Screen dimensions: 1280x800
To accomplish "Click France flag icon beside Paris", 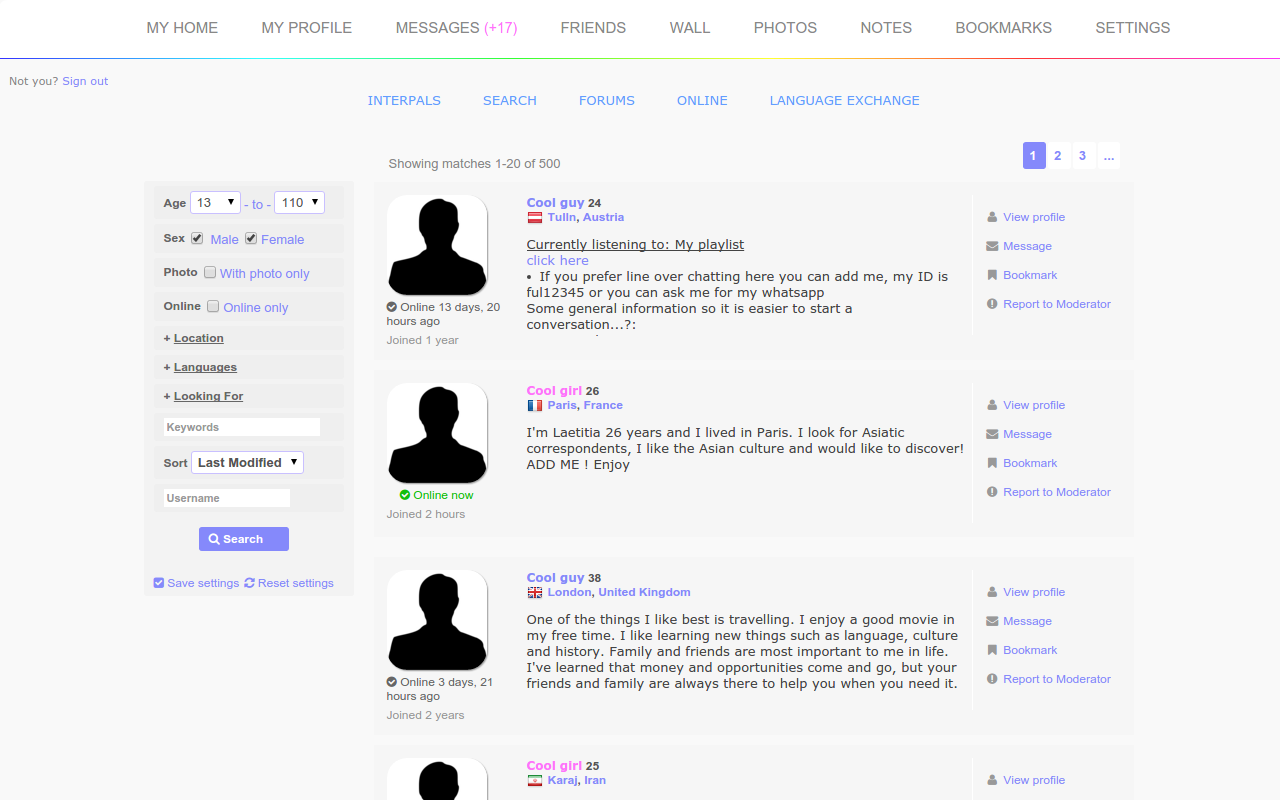I will click(x=535, y=405).
